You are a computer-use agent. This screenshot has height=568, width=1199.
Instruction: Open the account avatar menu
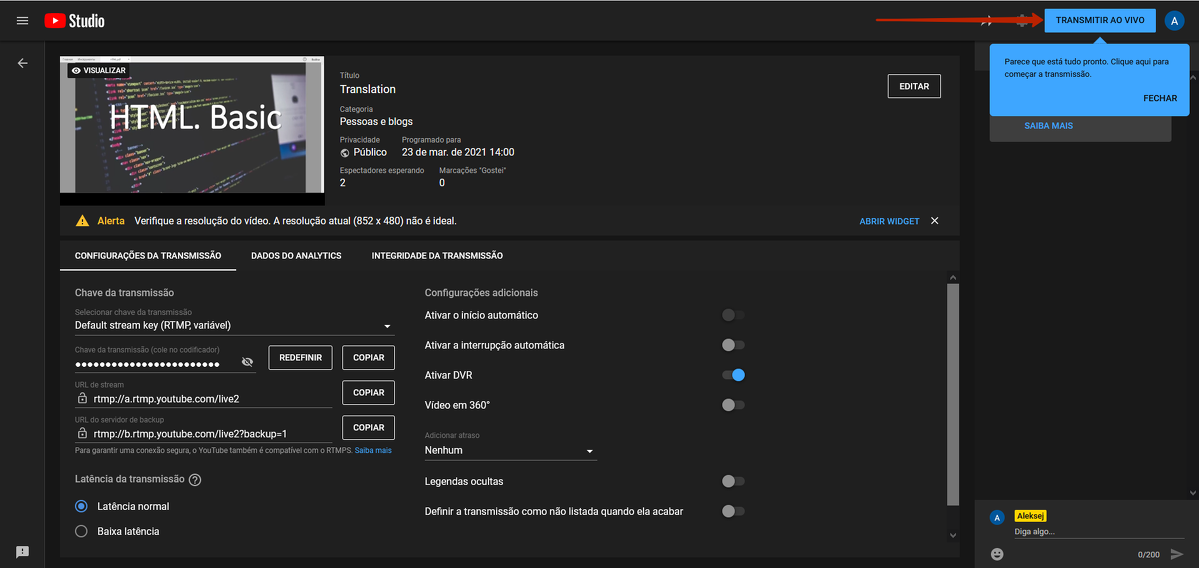tap(1174, 22)
